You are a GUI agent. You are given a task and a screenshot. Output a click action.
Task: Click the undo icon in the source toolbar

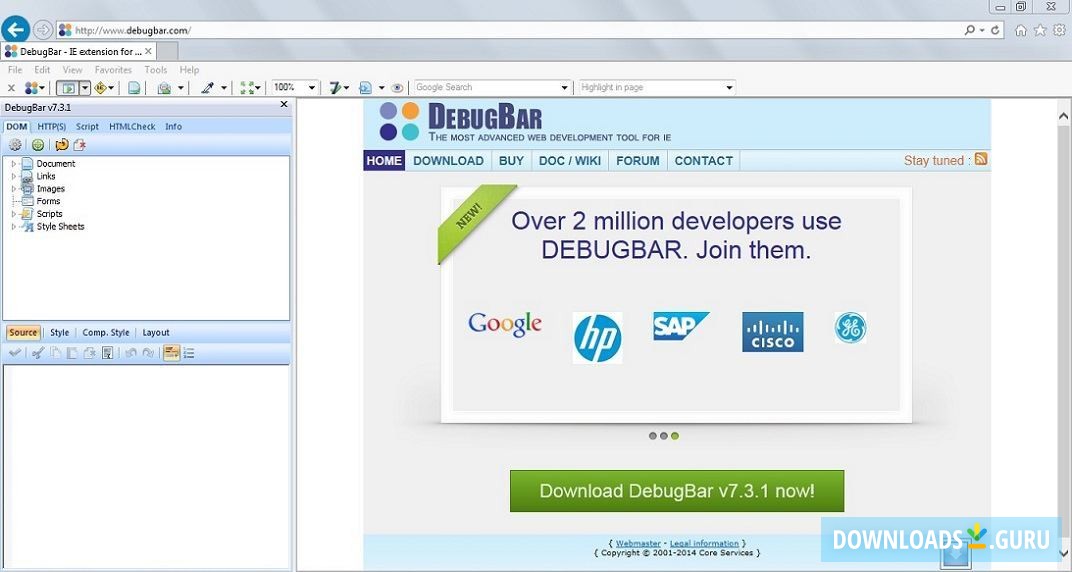click(130, 353)
